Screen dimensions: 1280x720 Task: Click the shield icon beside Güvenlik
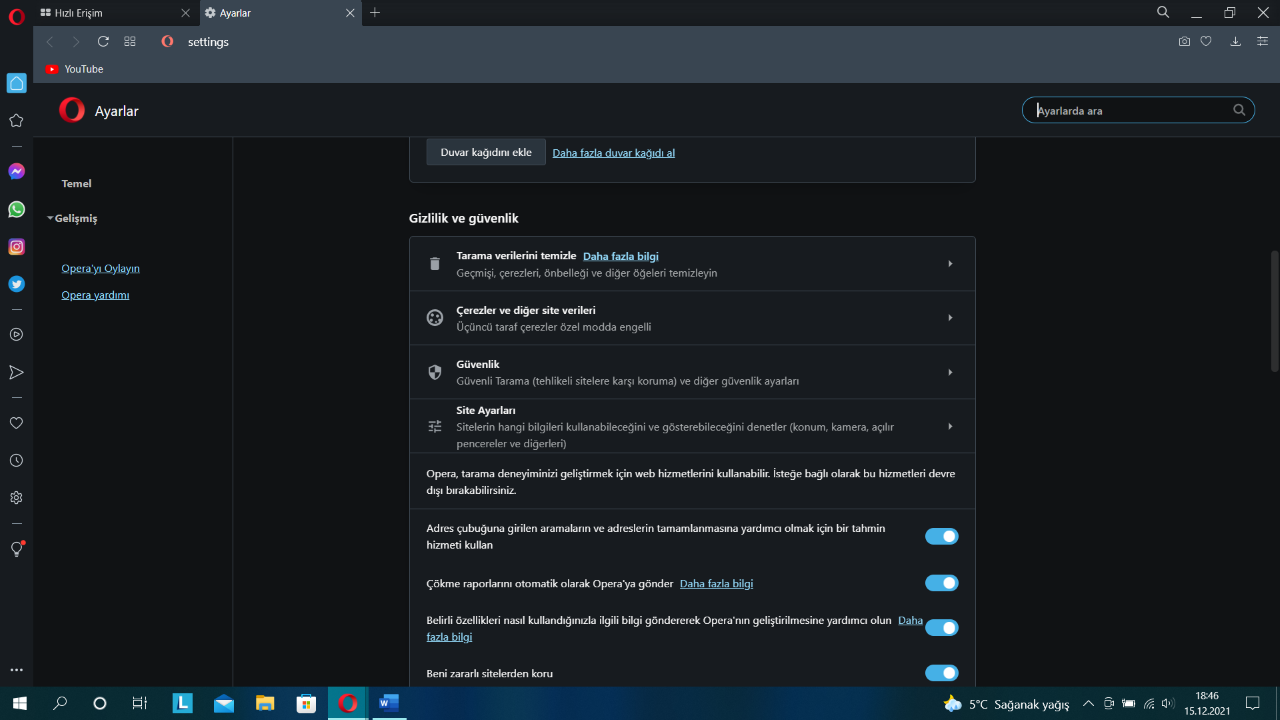click(434, 372)
